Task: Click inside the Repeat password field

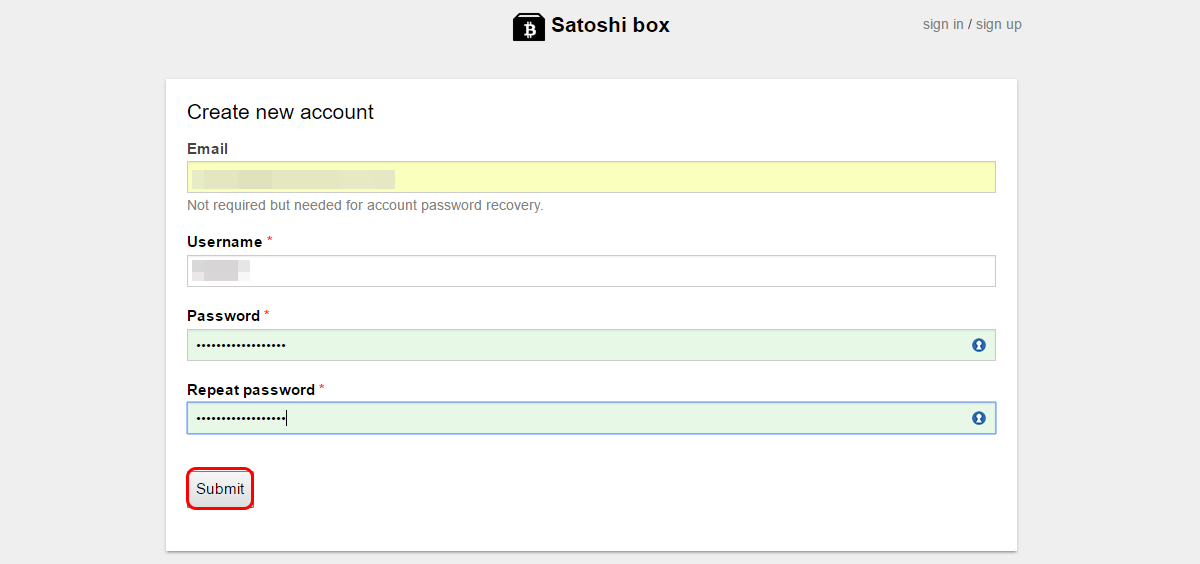Action: (x=590, y=418)
